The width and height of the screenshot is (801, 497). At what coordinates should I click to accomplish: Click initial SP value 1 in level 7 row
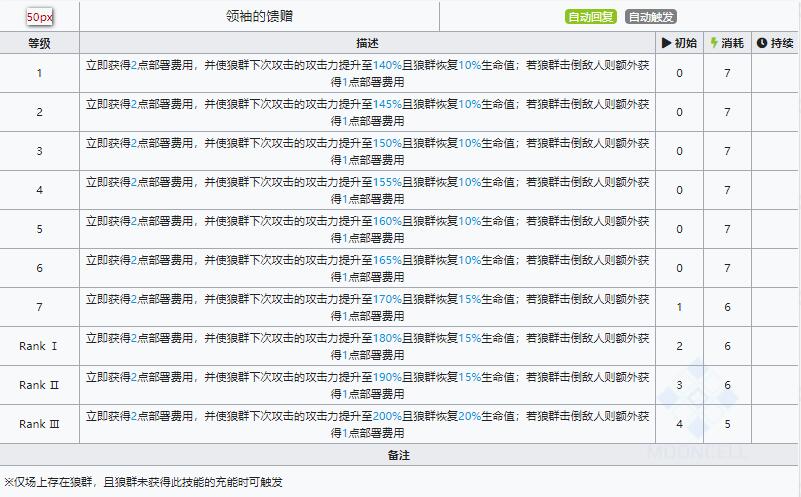click(x=679, y=307)
